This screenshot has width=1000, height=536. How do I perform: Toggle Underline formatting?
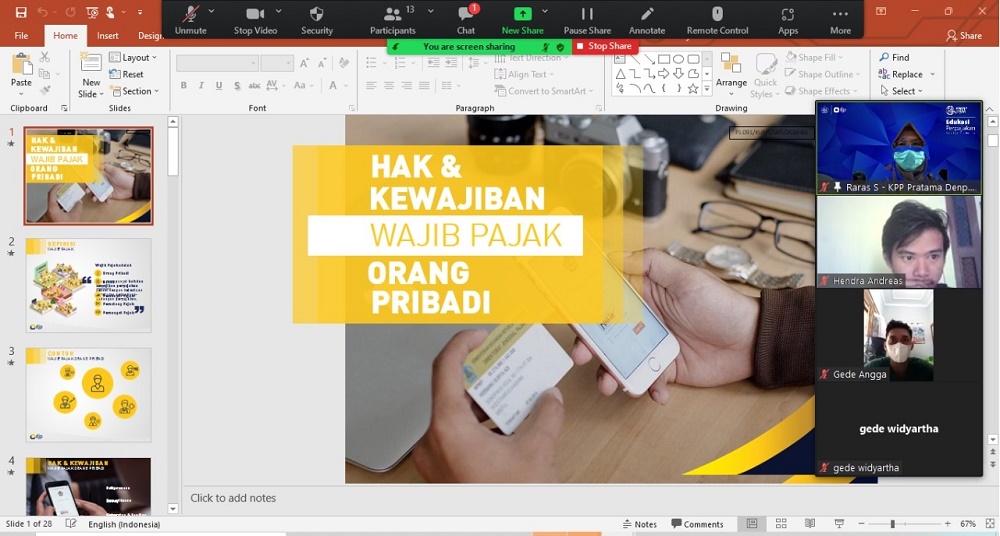[x=219, y=86]
